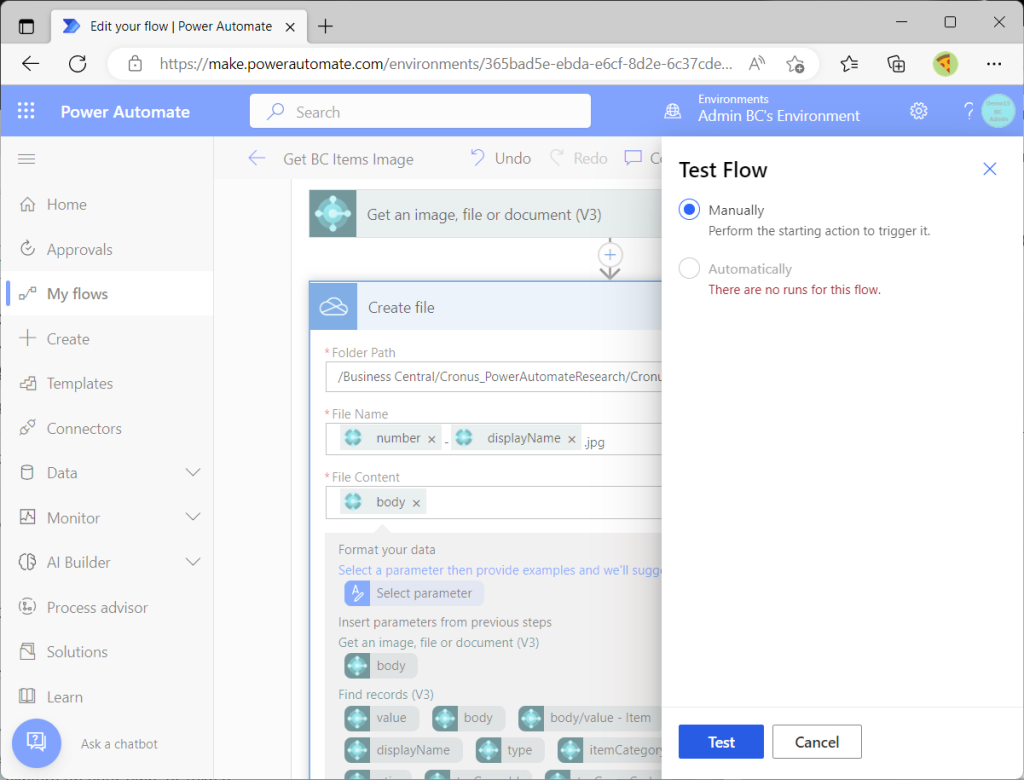
Task: Remove body token from File Content
Action: click(416, 503)
